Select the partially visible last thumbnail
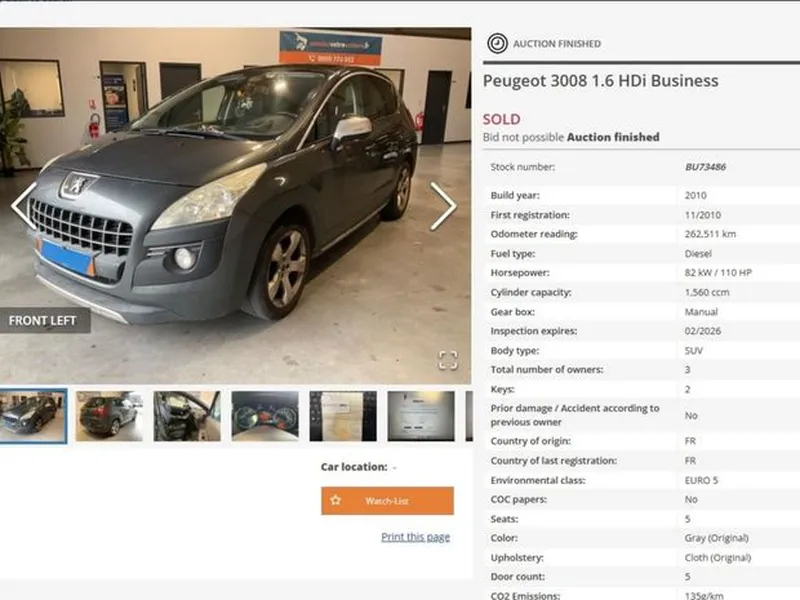The width and height of the screenshot is (800, 600). click(469, 416)
